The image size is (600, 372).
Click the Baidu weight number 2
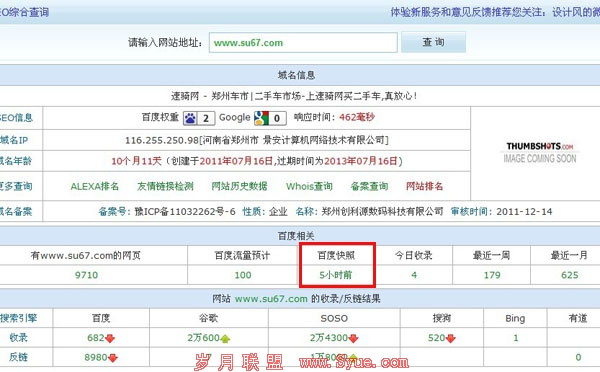pos(206,119)
